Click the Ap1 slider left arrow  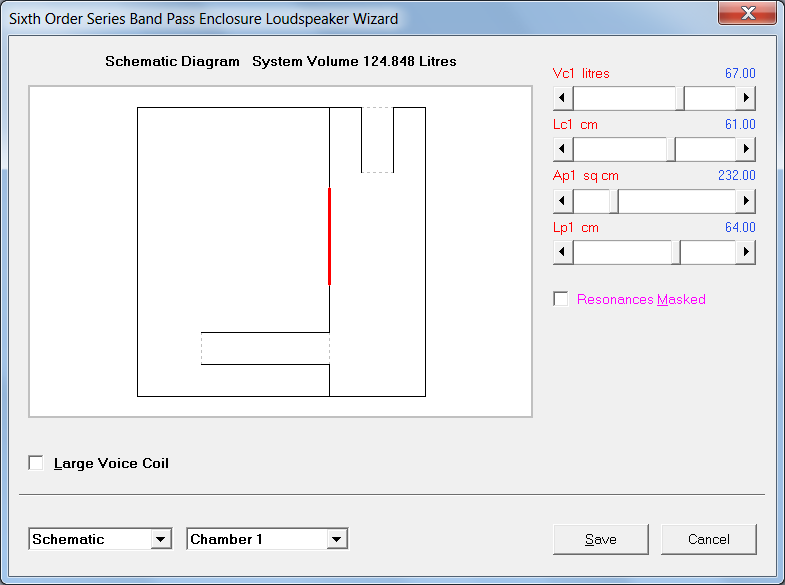click(563, 201)
